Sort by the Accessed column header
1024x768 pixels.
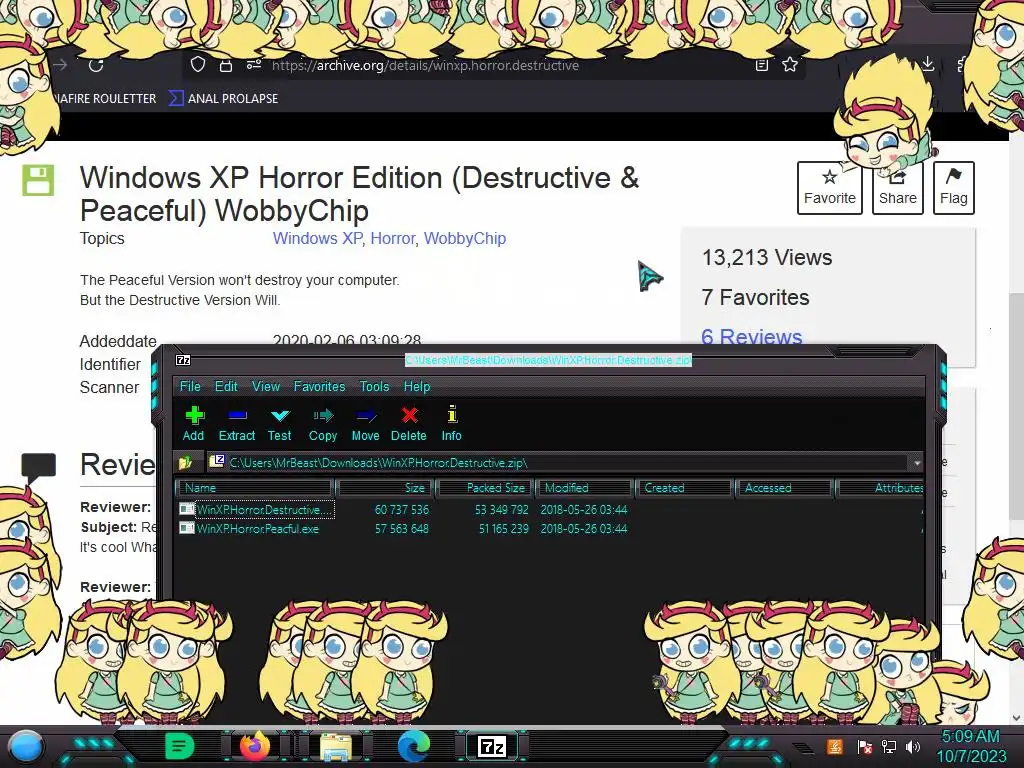(784, 488)
